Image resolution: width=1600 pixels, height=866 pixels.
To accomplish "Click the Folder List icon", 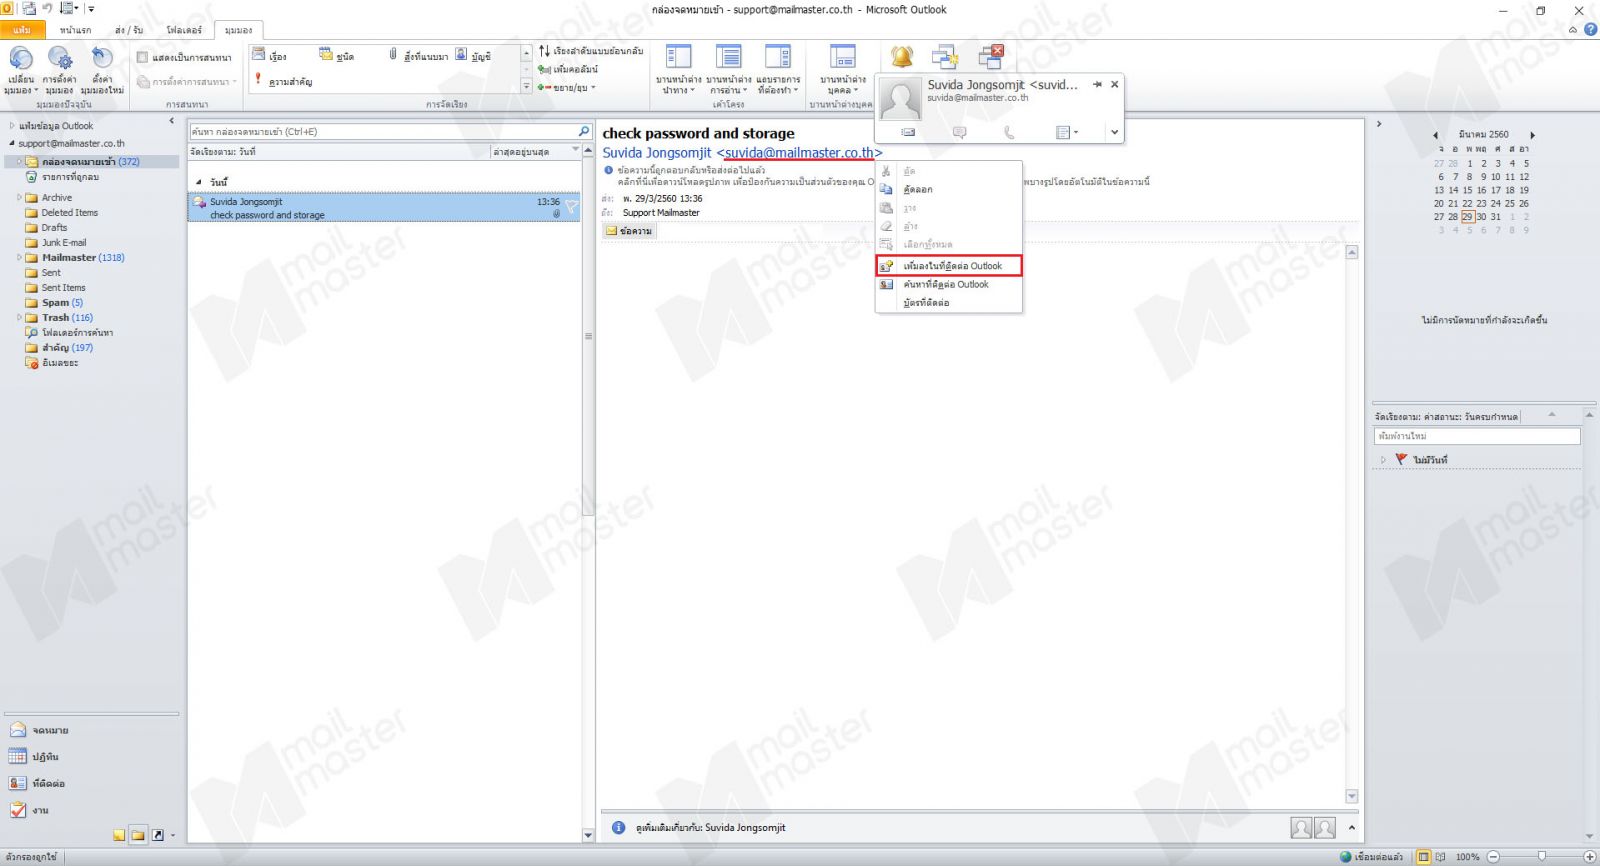I will [x=139, y=835].
